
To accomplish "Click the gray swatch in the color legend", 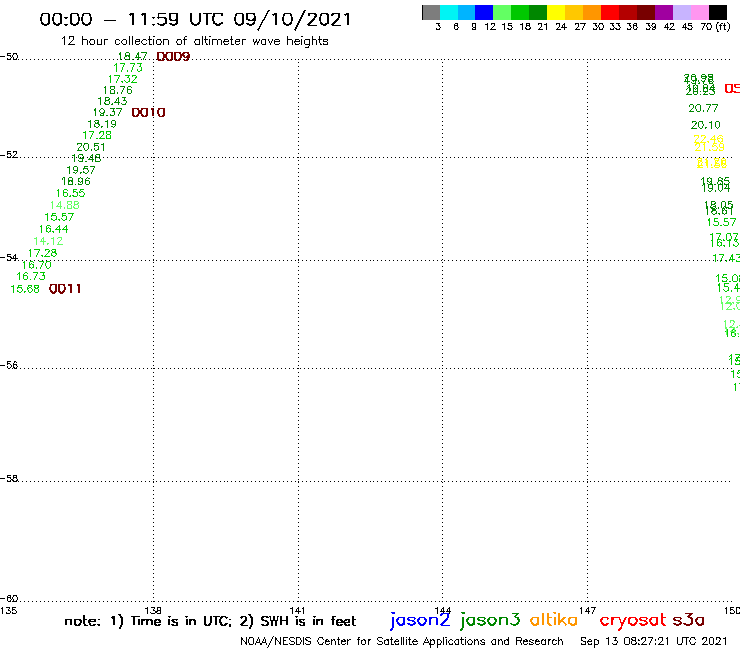I will (x=431, y=12).
